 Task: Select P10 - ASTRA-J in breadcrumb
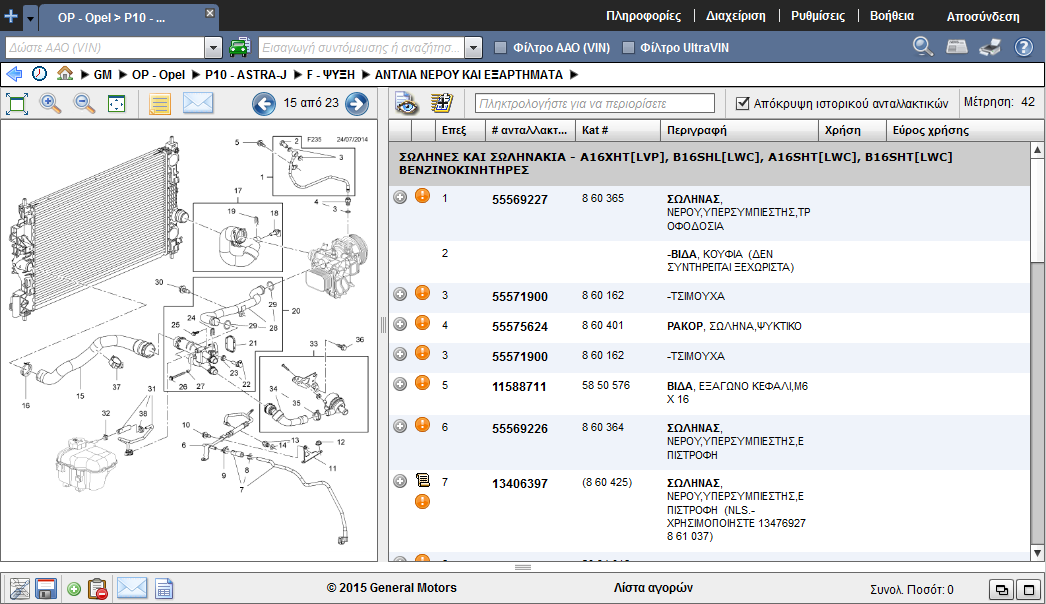coord(245,75)
